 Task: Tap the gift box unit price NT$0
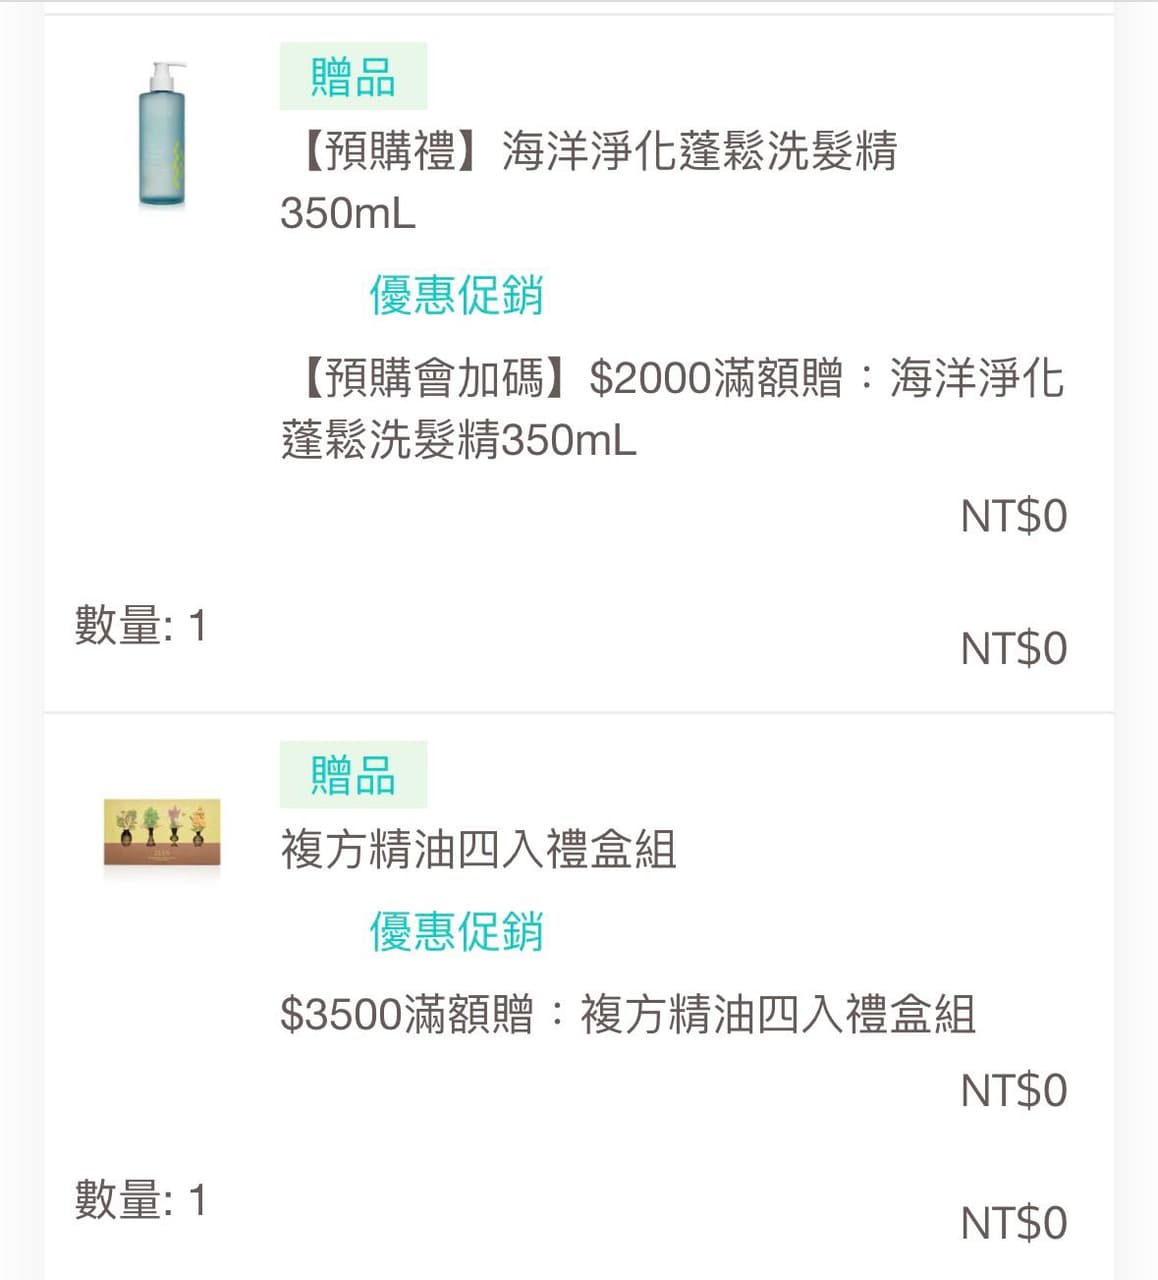[1013, 1090]
